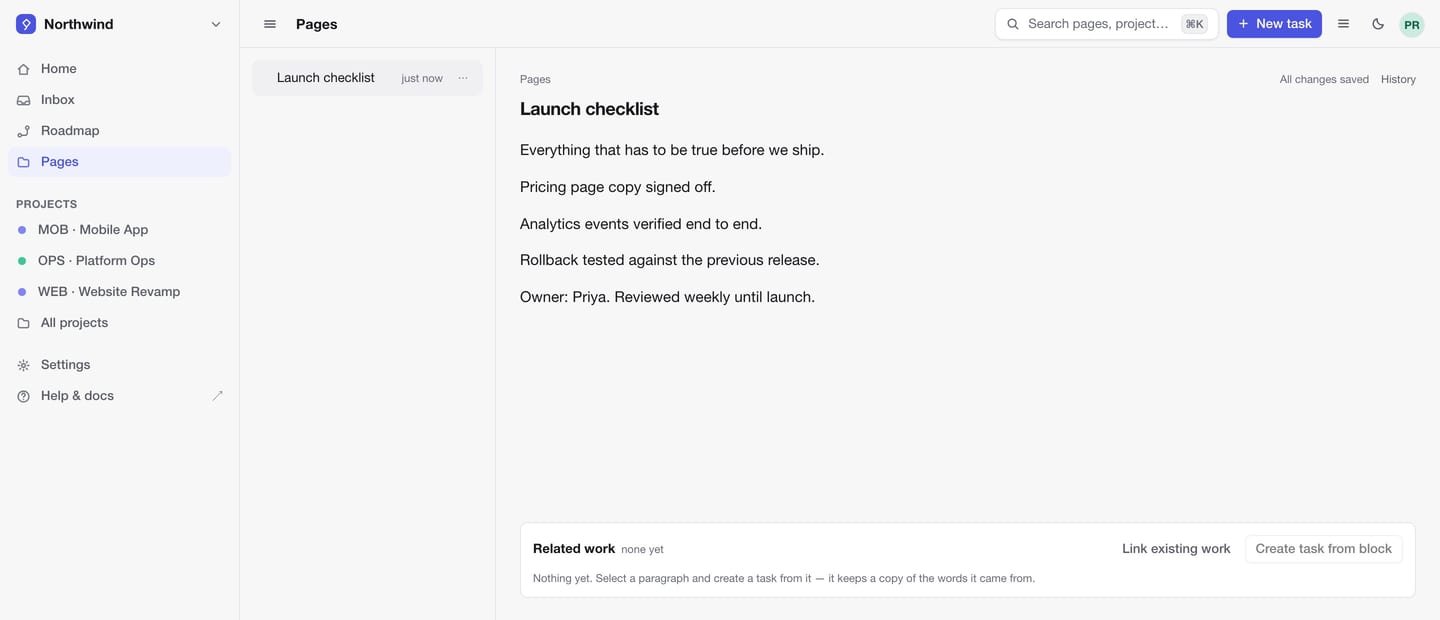Click the Link existing work button
1440x620 pixels.
pos(1176,549)
